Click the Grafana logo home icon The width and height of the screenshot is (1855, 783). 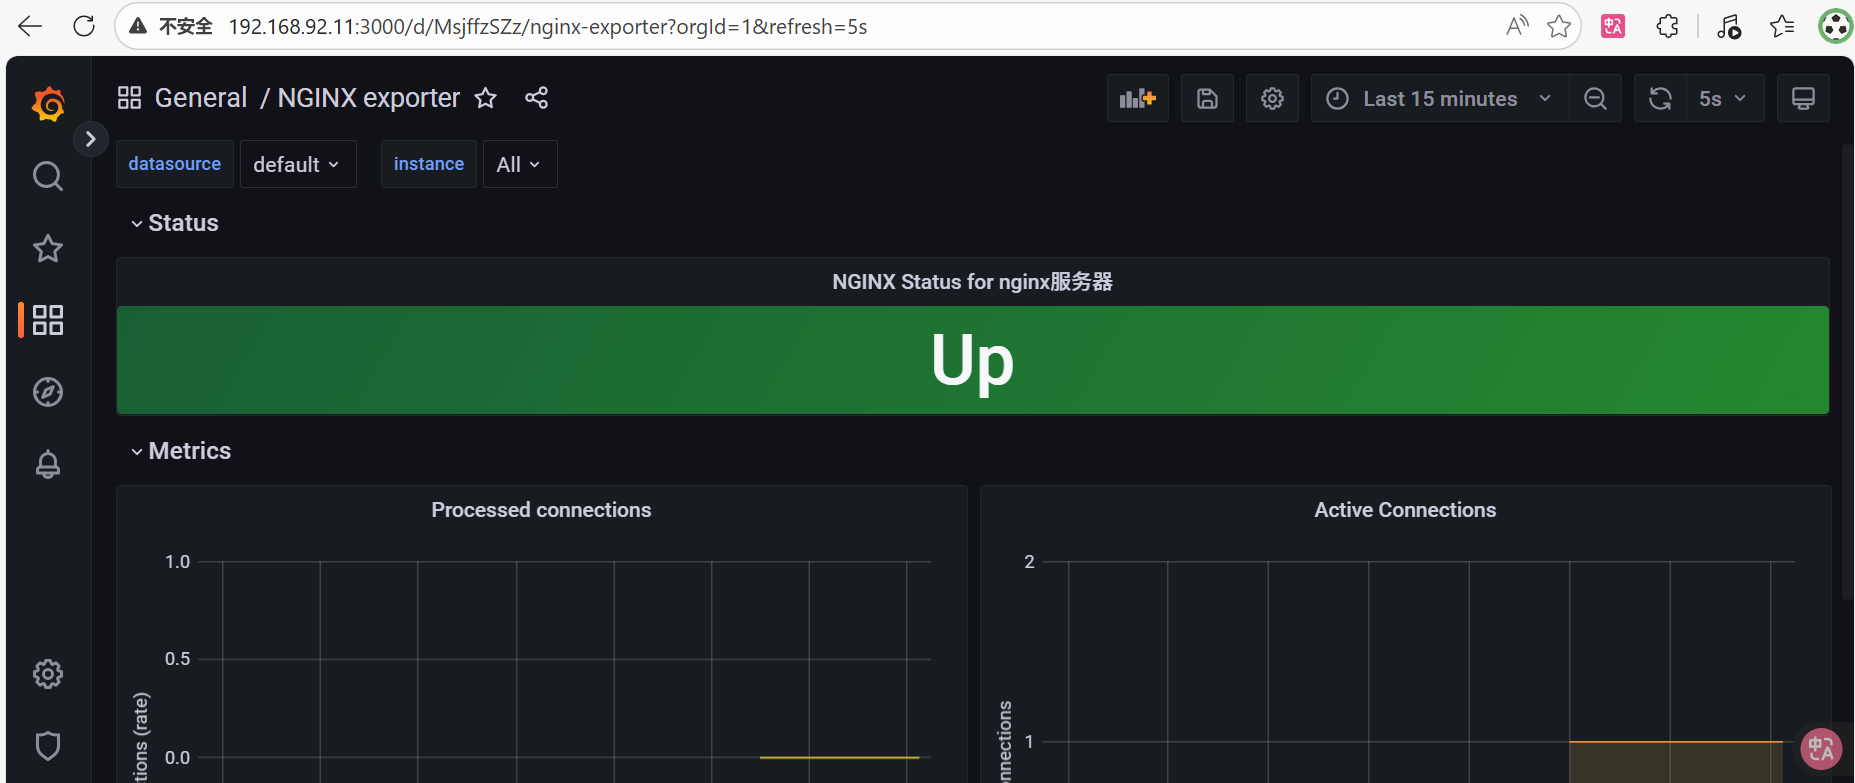point(48,104)
